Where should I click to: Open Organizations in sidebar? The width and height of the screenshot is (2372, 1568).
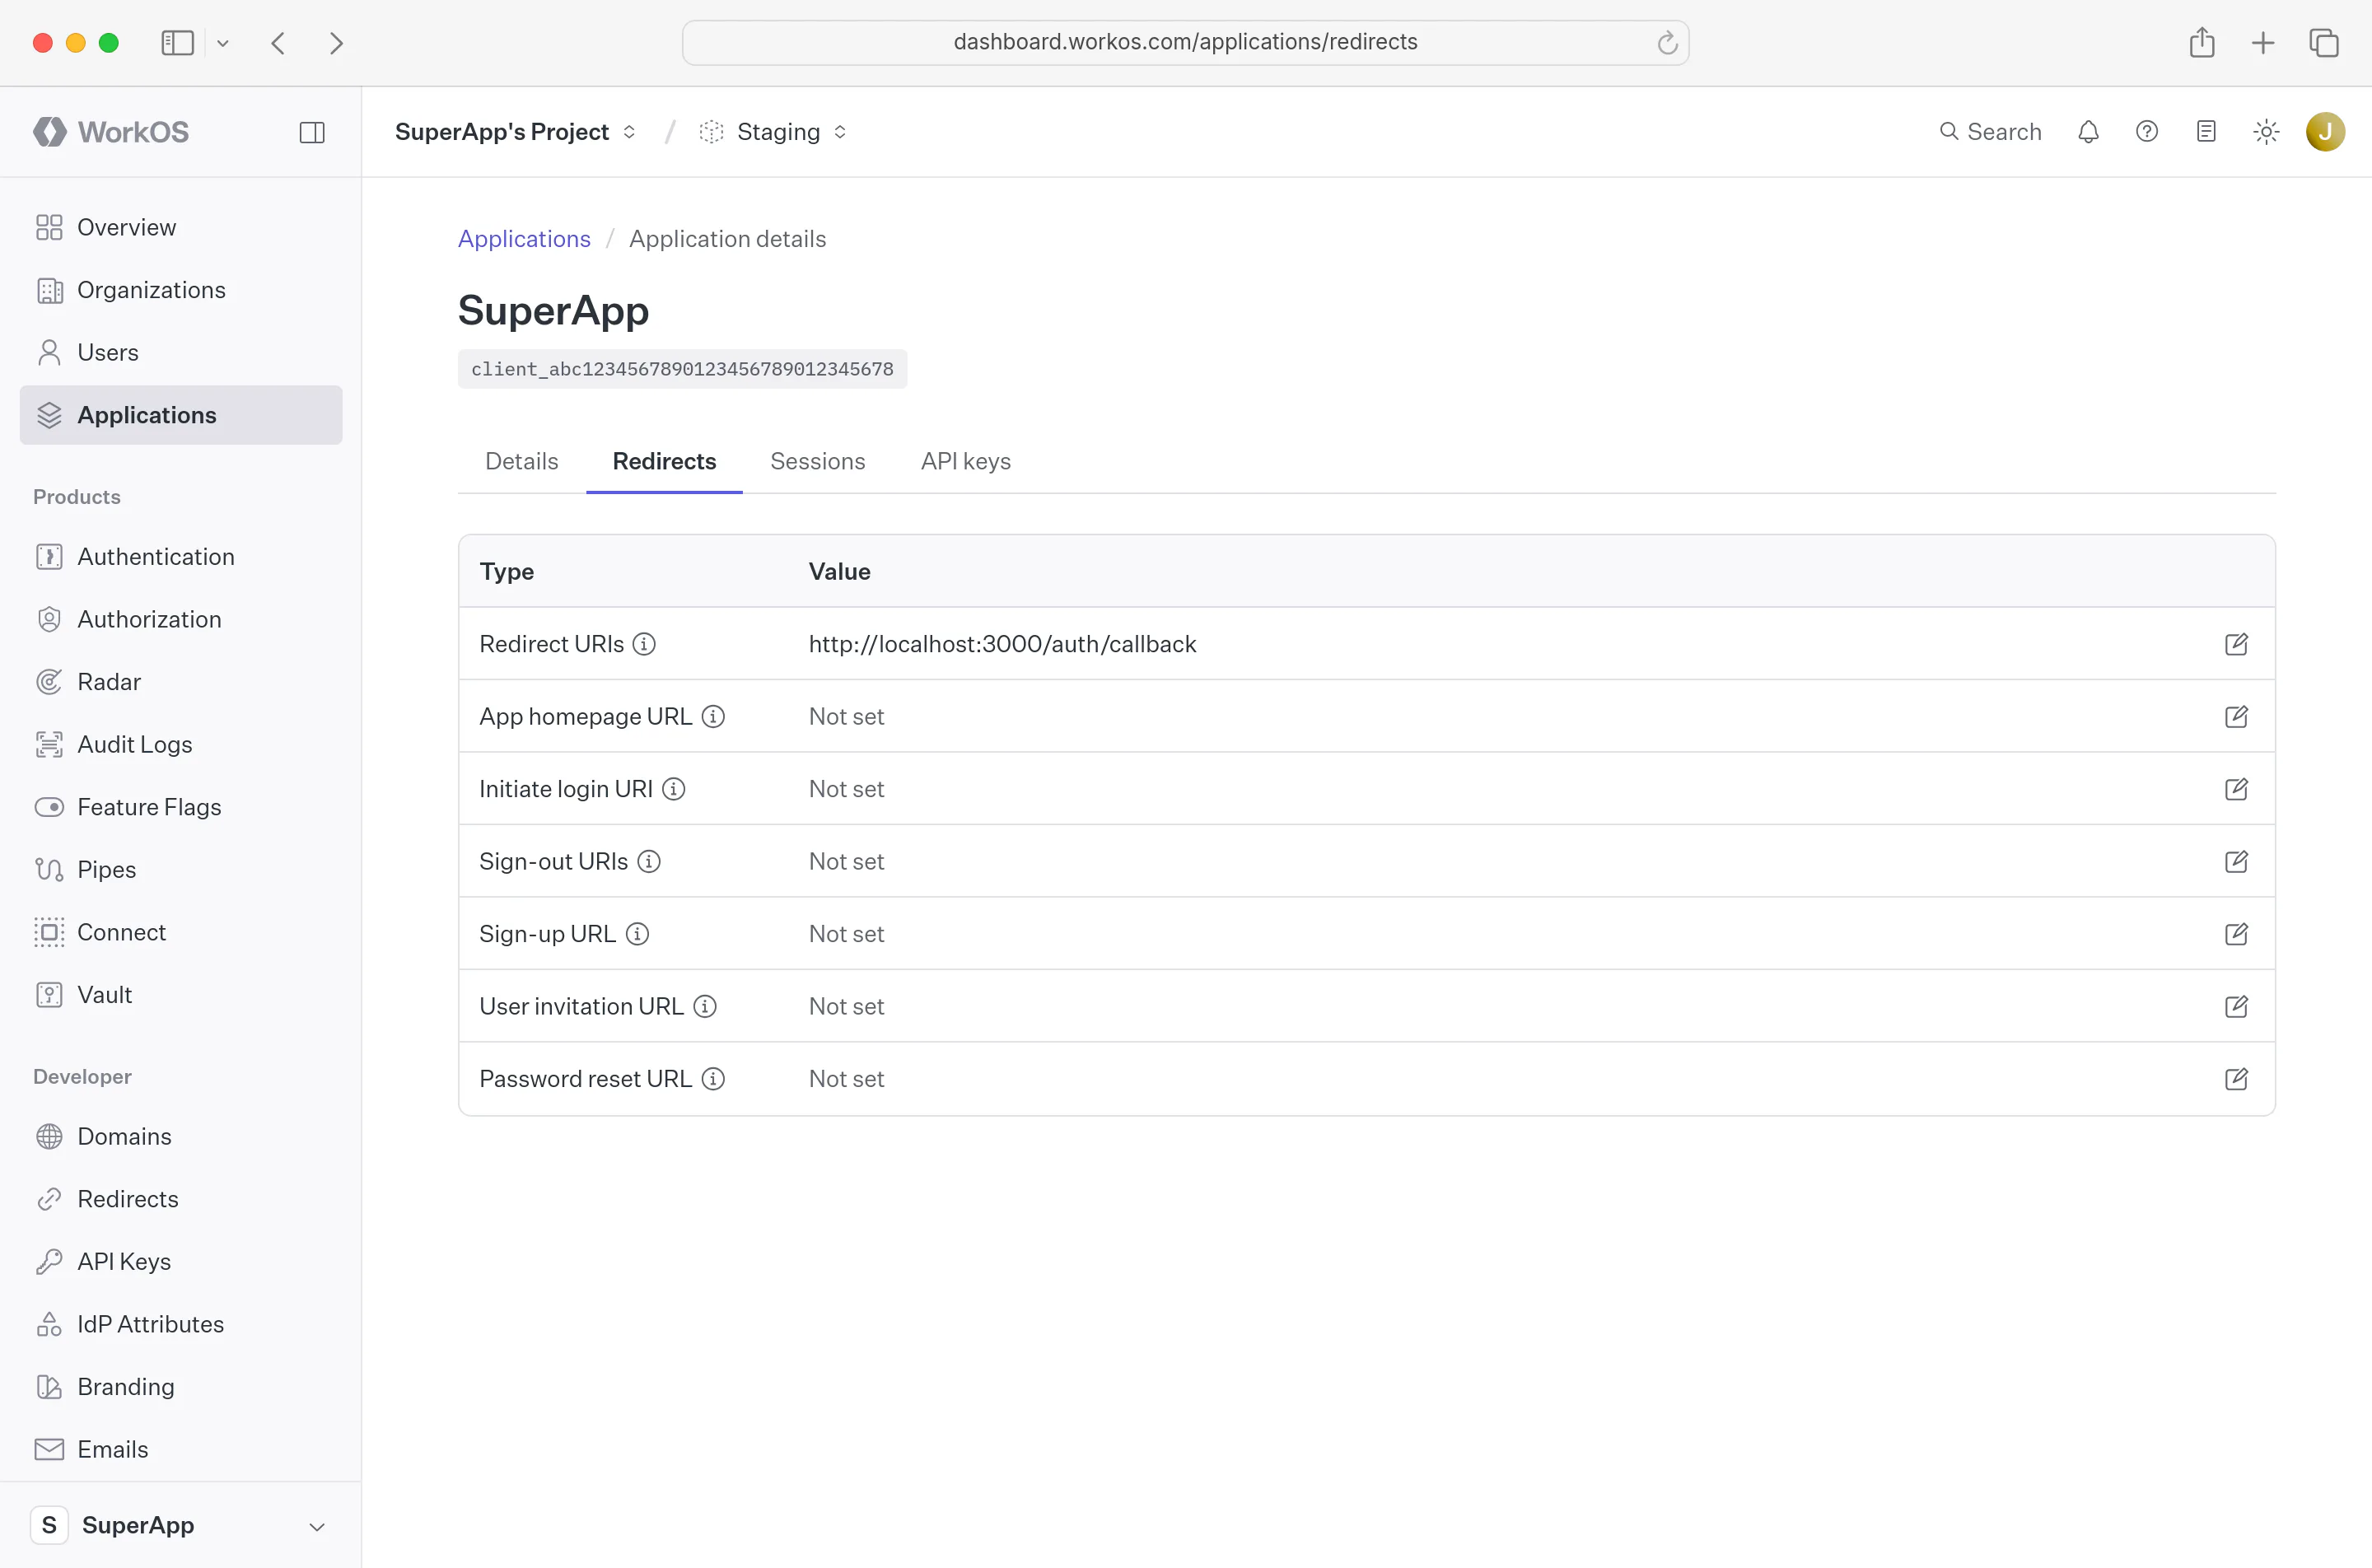coord(180,290)
